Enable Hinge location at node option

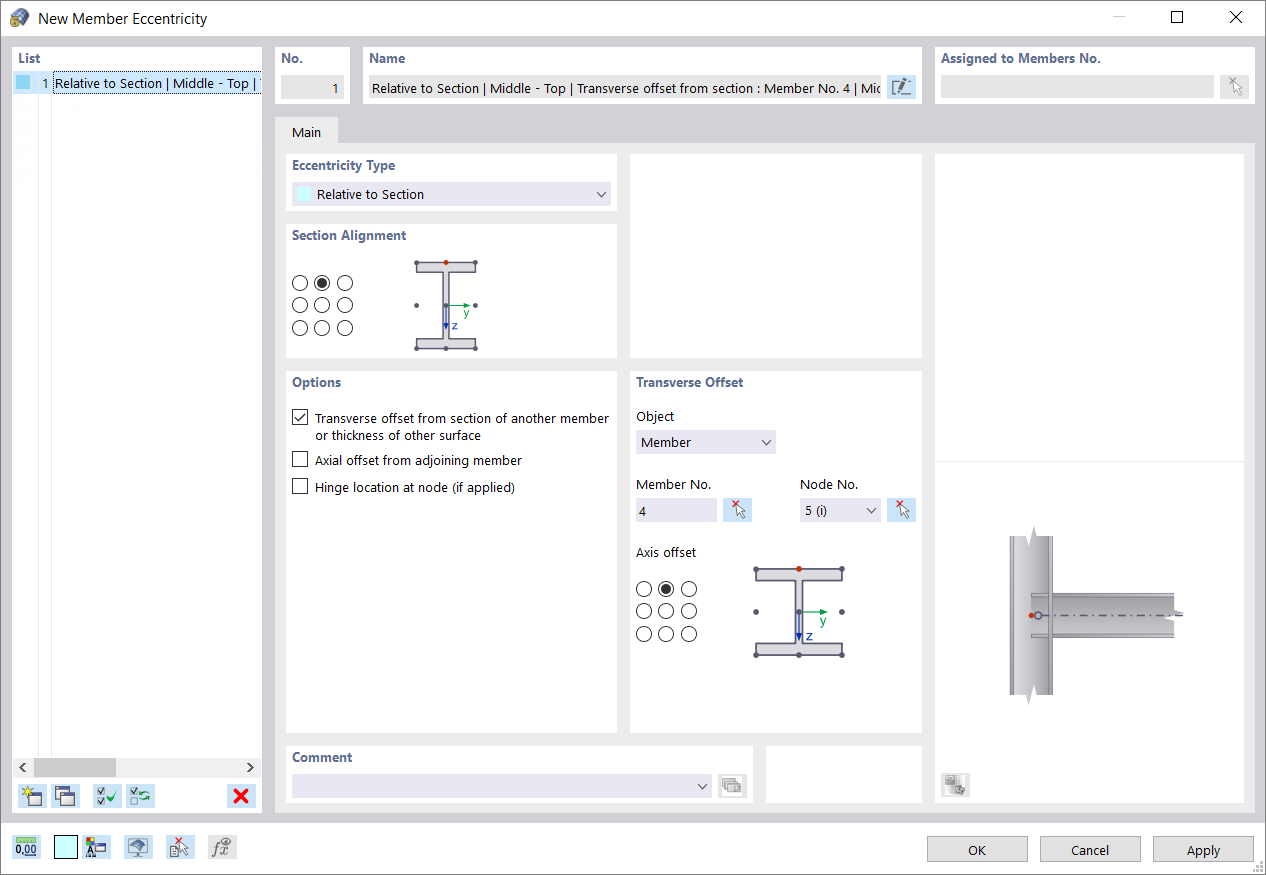click(300, 486)
